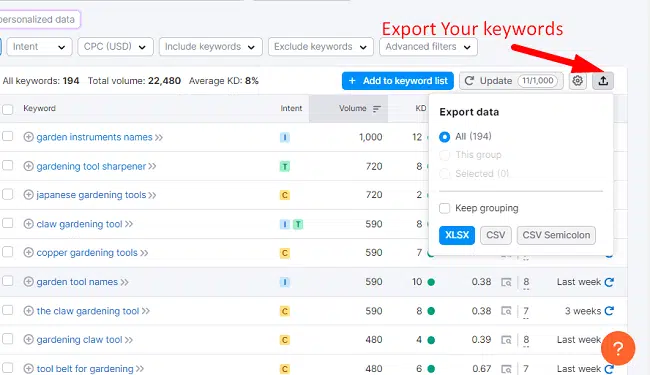Expand plus icon for claw gardening tool

click(x=28, y=224)
